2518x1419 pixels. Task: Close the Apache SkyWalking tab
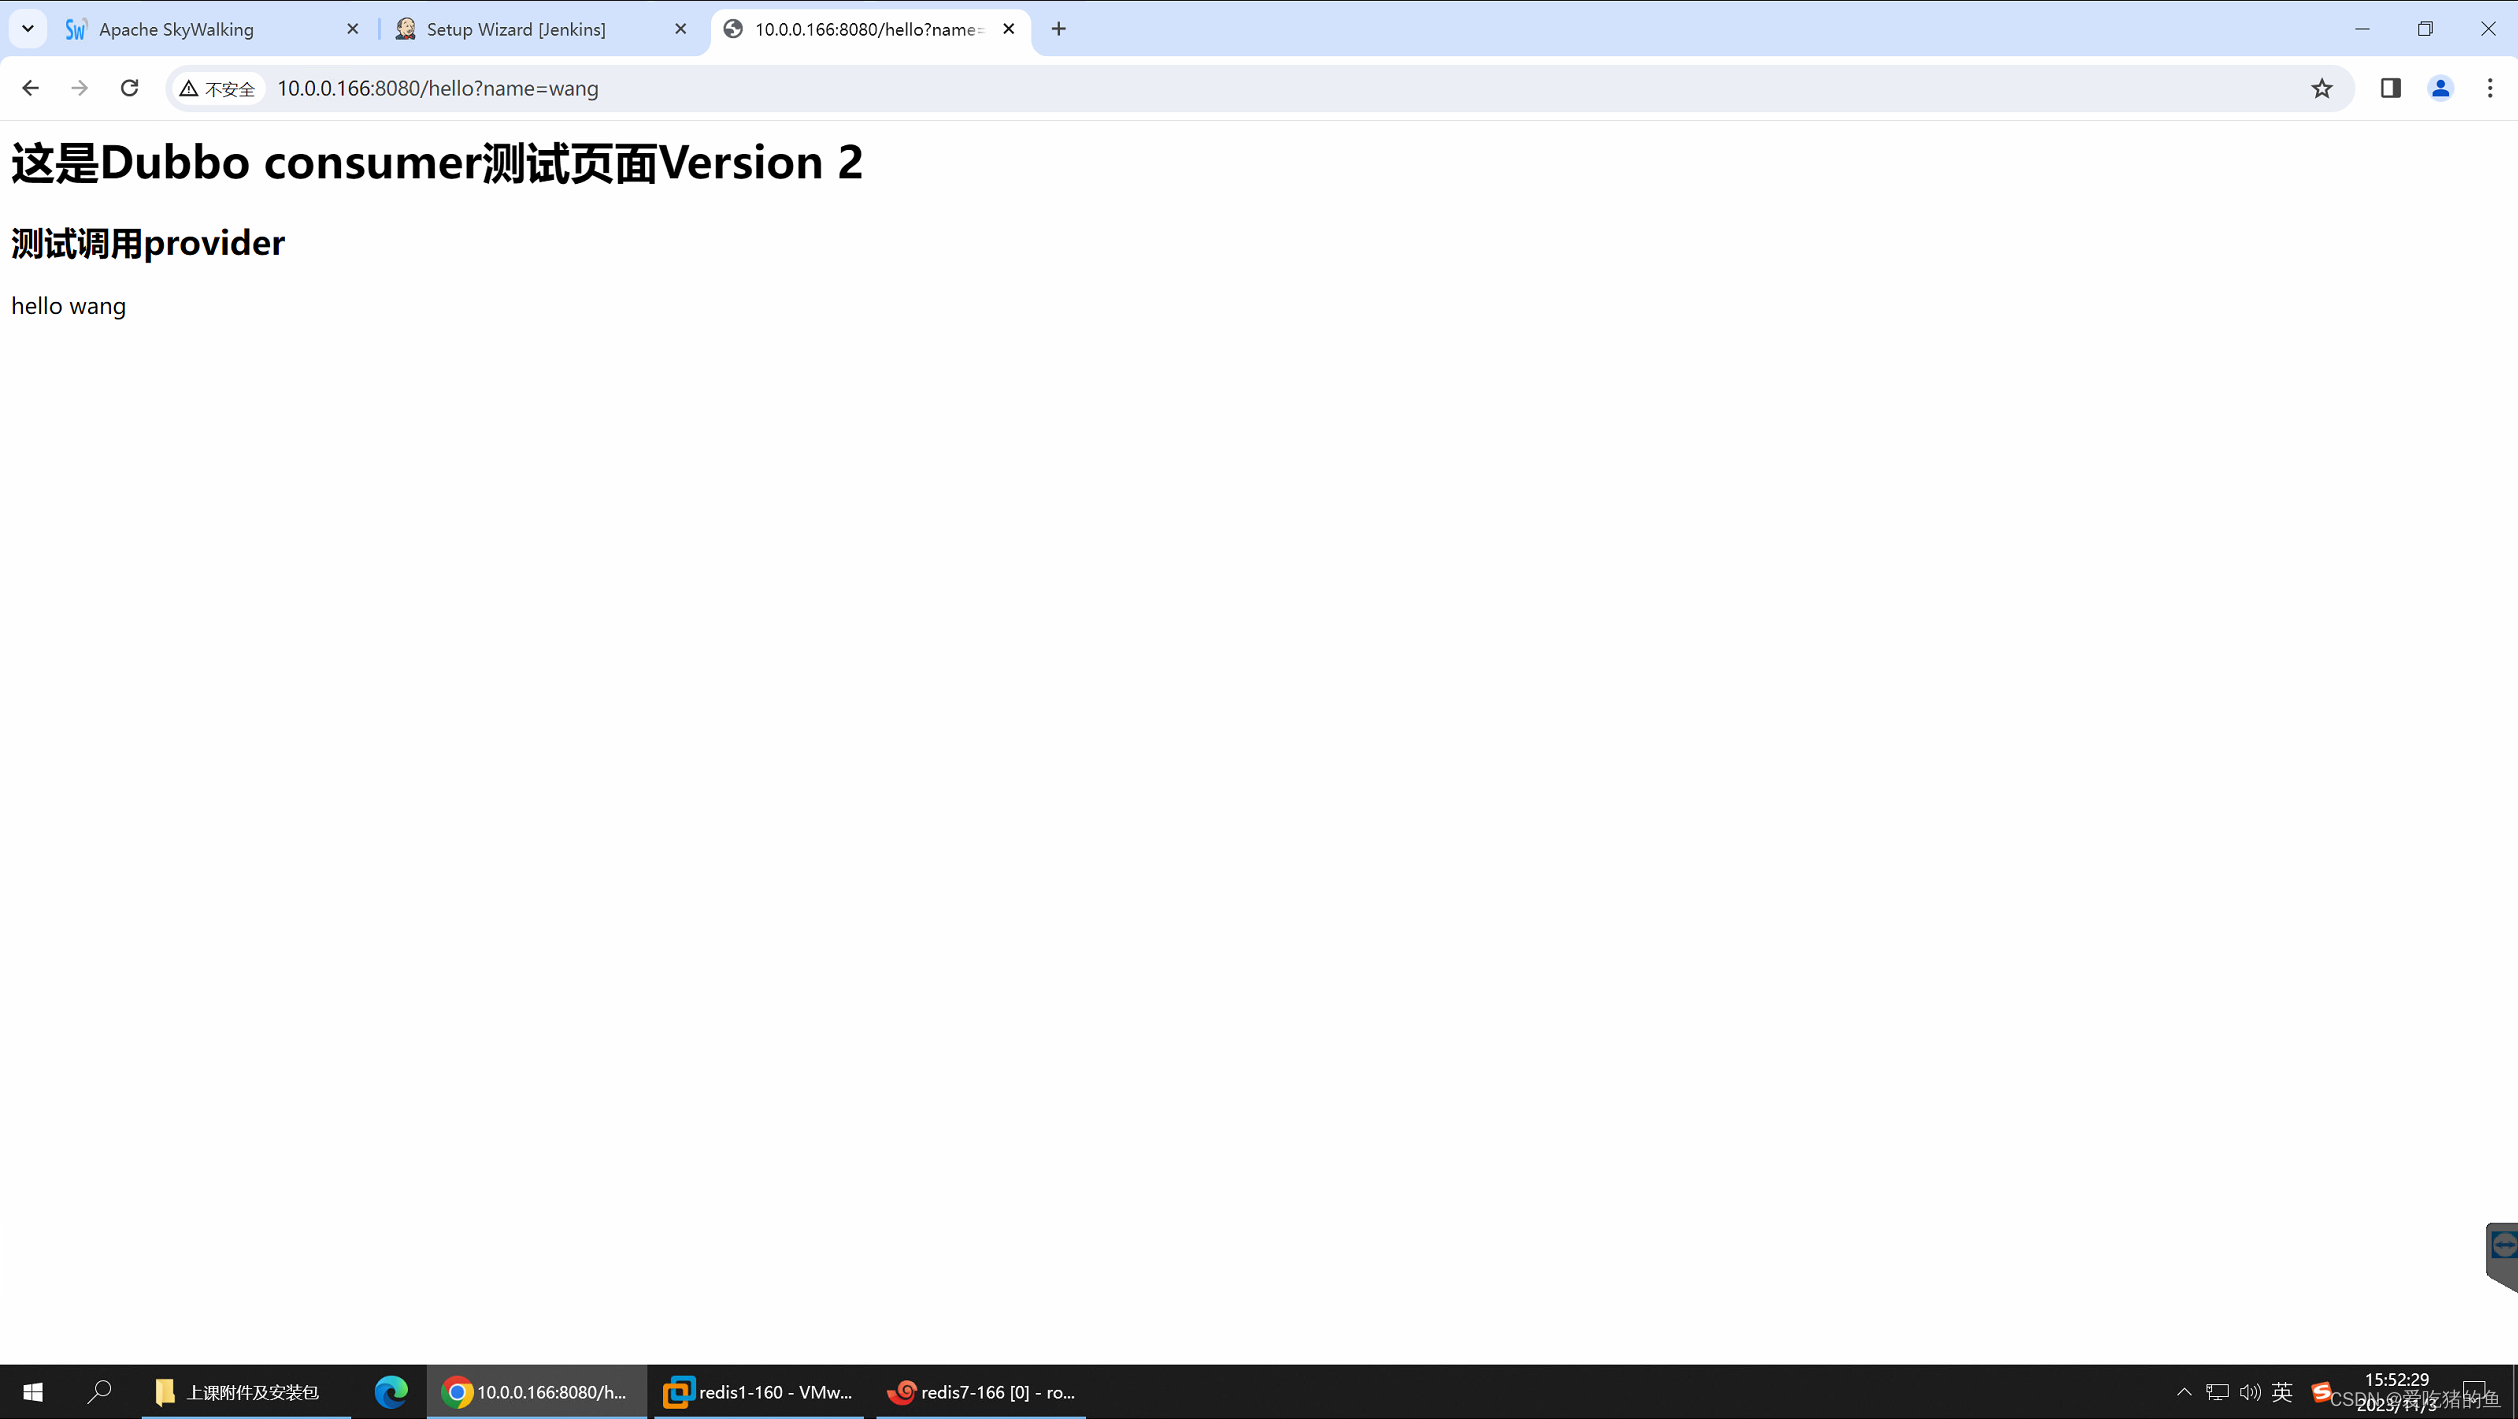352,29
